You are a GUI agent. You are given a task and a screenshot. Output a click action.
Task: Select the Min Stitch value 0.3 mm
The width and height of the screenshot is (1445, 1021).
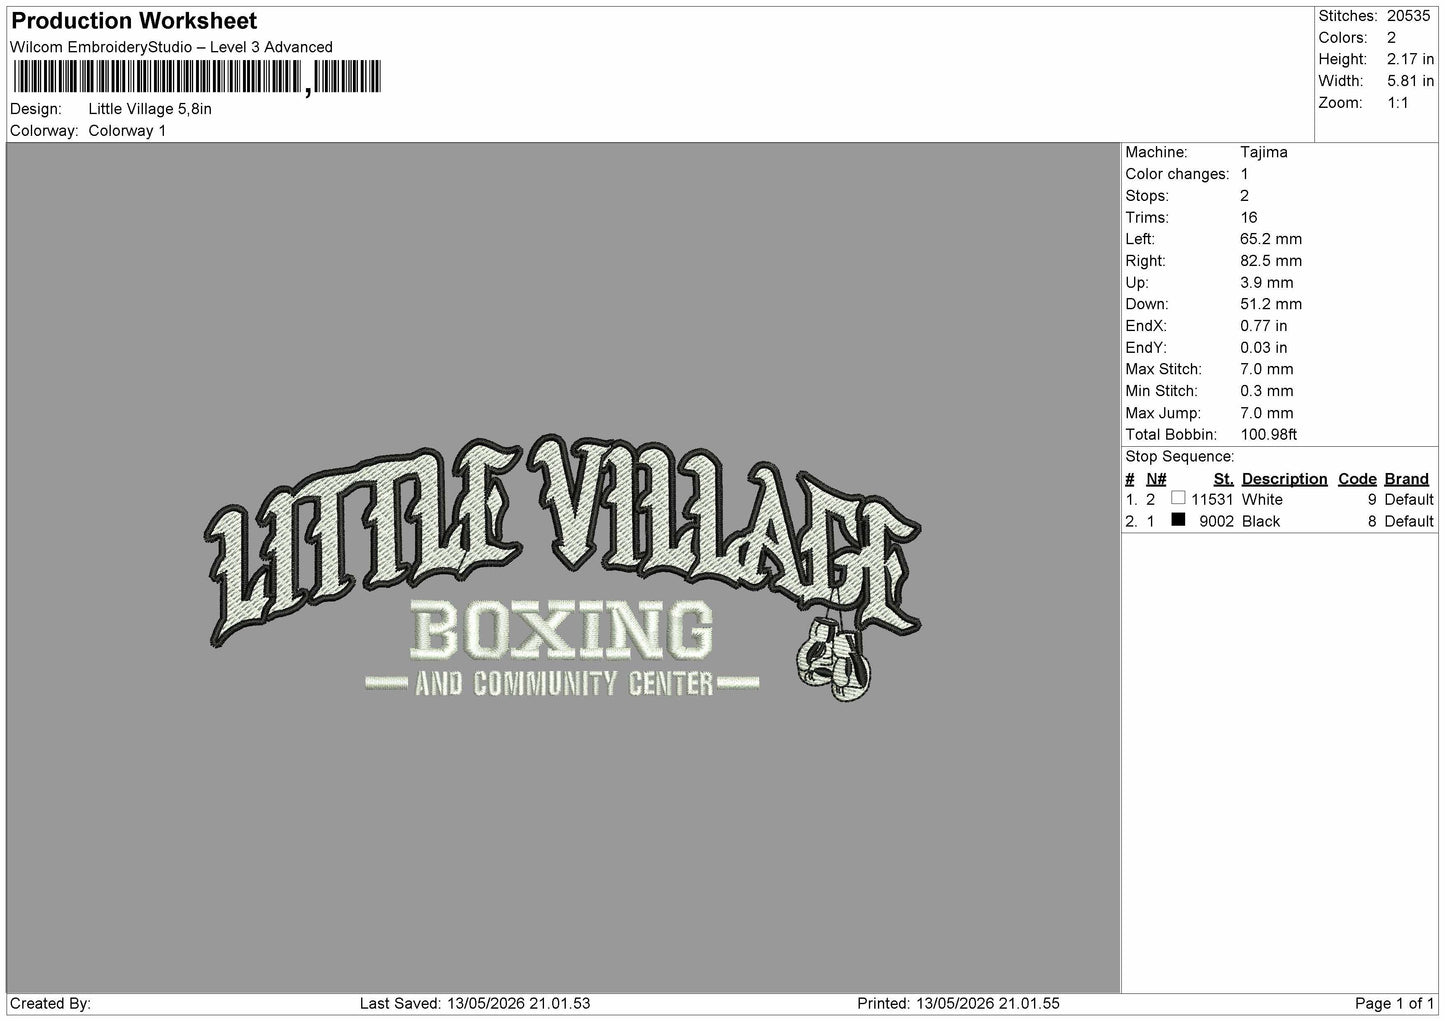1266,391
